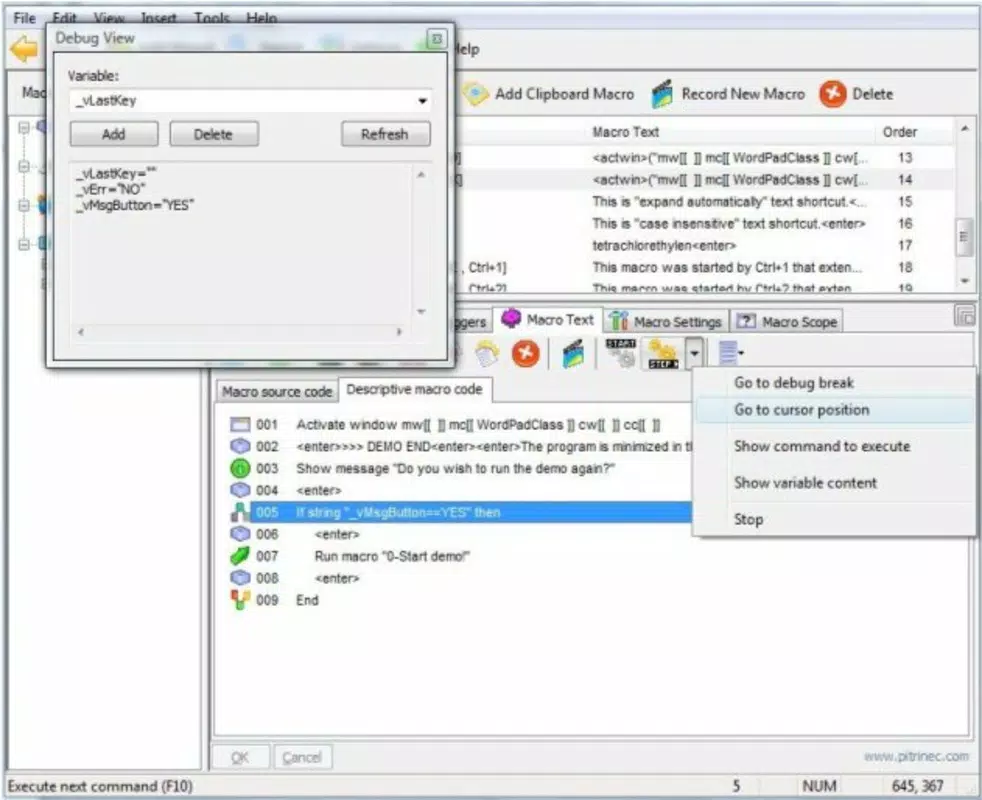Select line 003 Show message command
The height and width of the screenshot is (800, 982).
455,469
